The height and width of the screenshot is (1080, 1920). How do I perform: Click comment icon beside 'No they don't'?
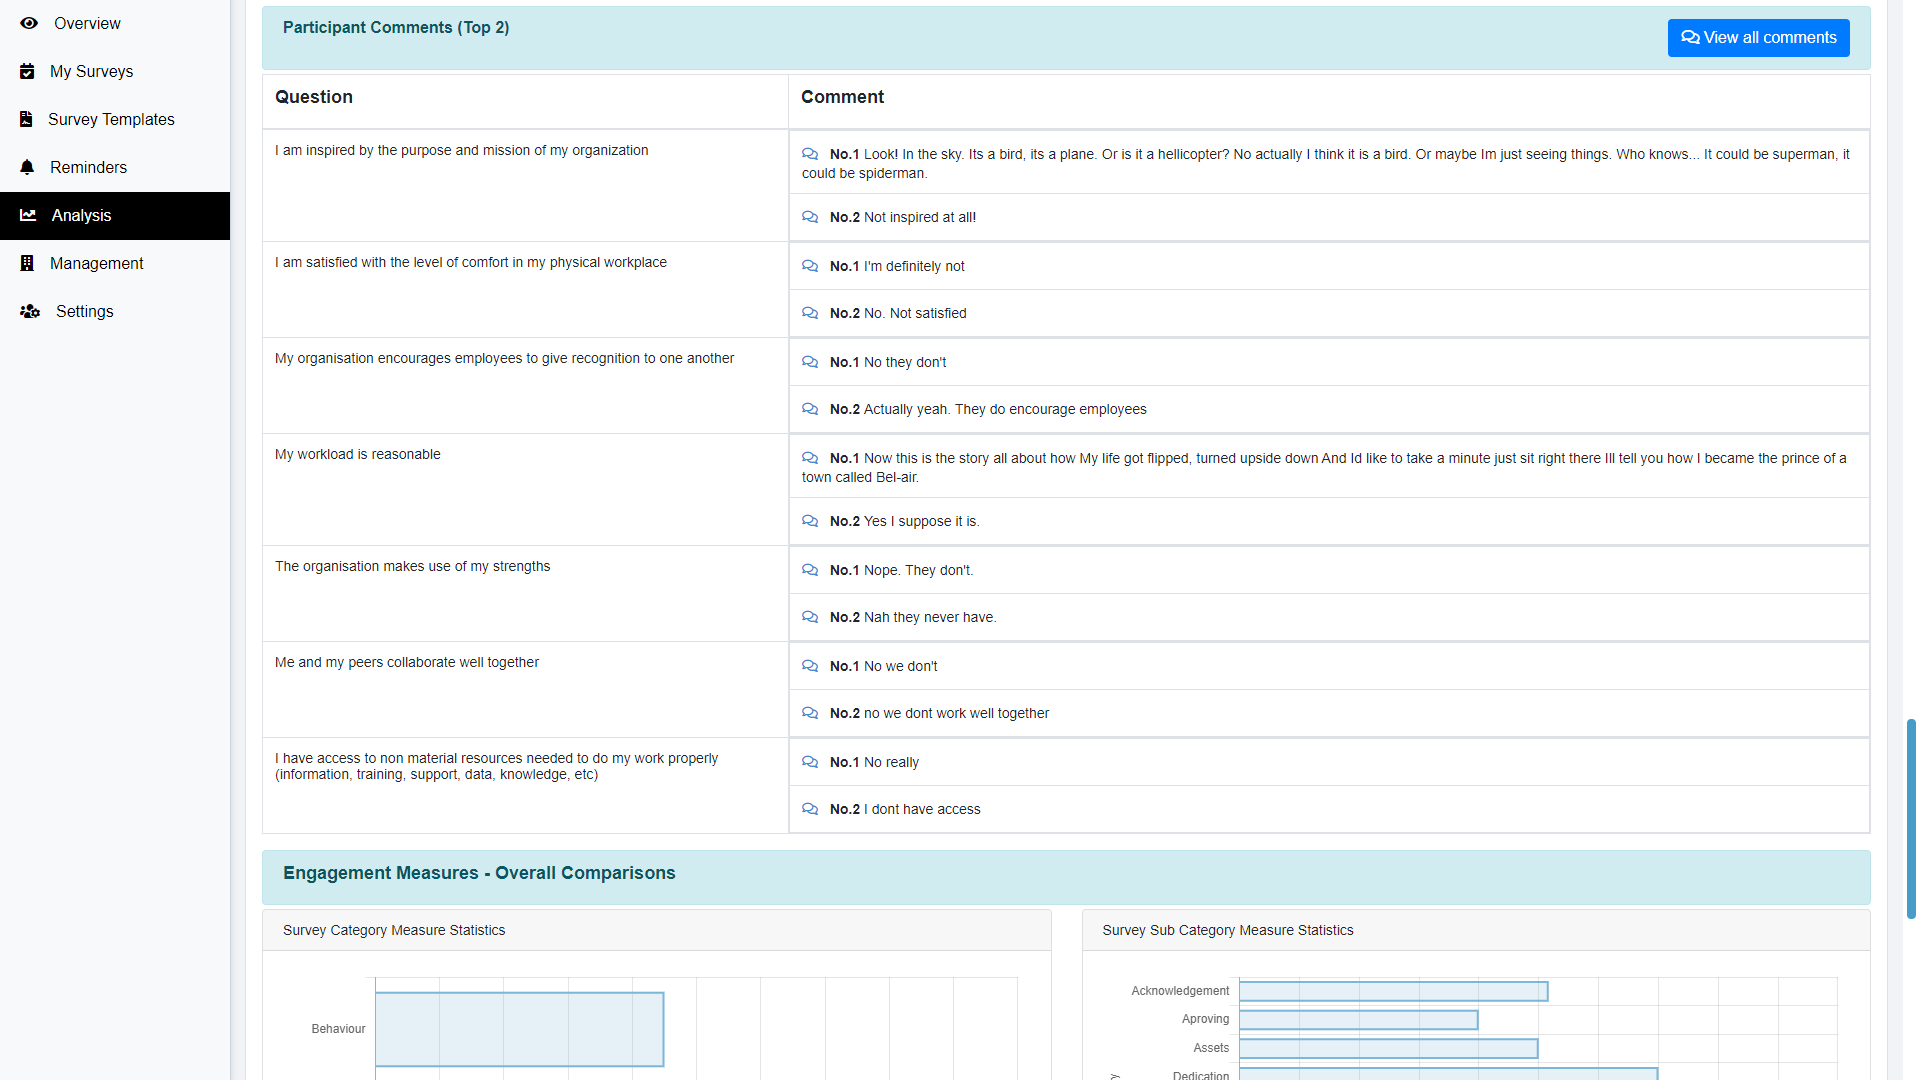pos(810,362)
